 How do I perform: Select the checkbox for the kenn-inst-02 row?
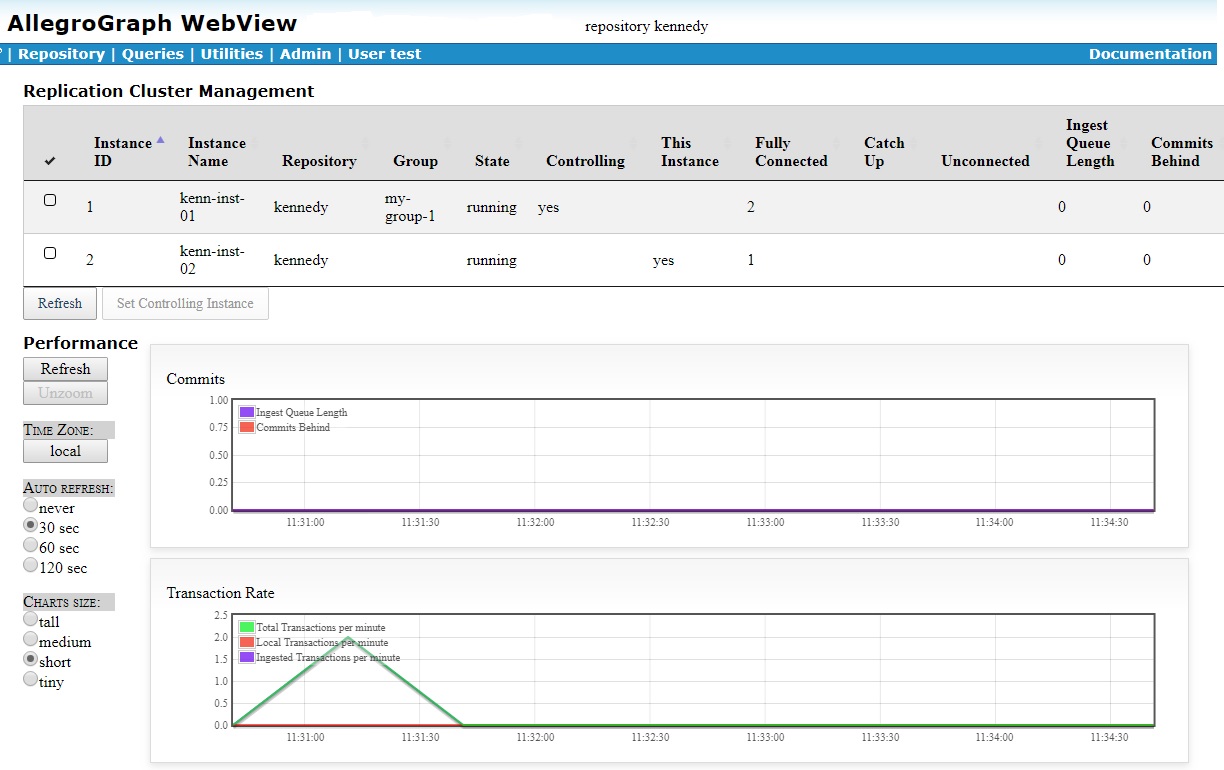pos(50,253)
